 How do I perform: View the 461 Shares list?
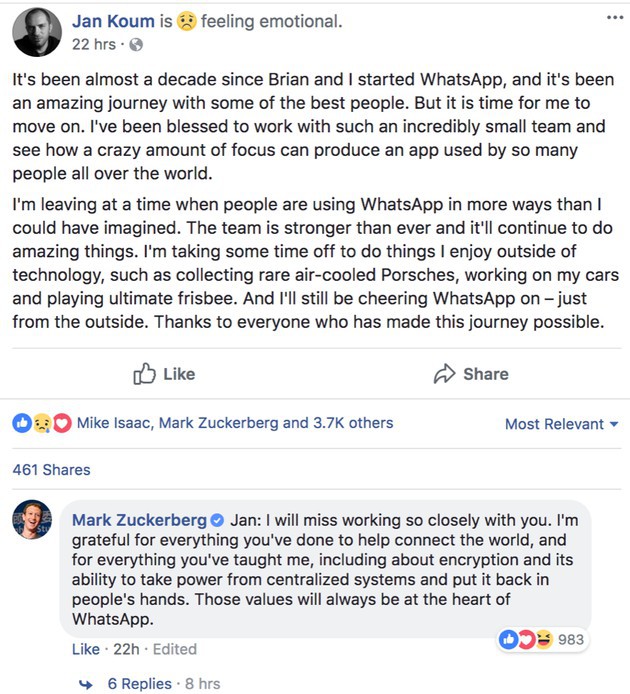click(x=51, y=470)
